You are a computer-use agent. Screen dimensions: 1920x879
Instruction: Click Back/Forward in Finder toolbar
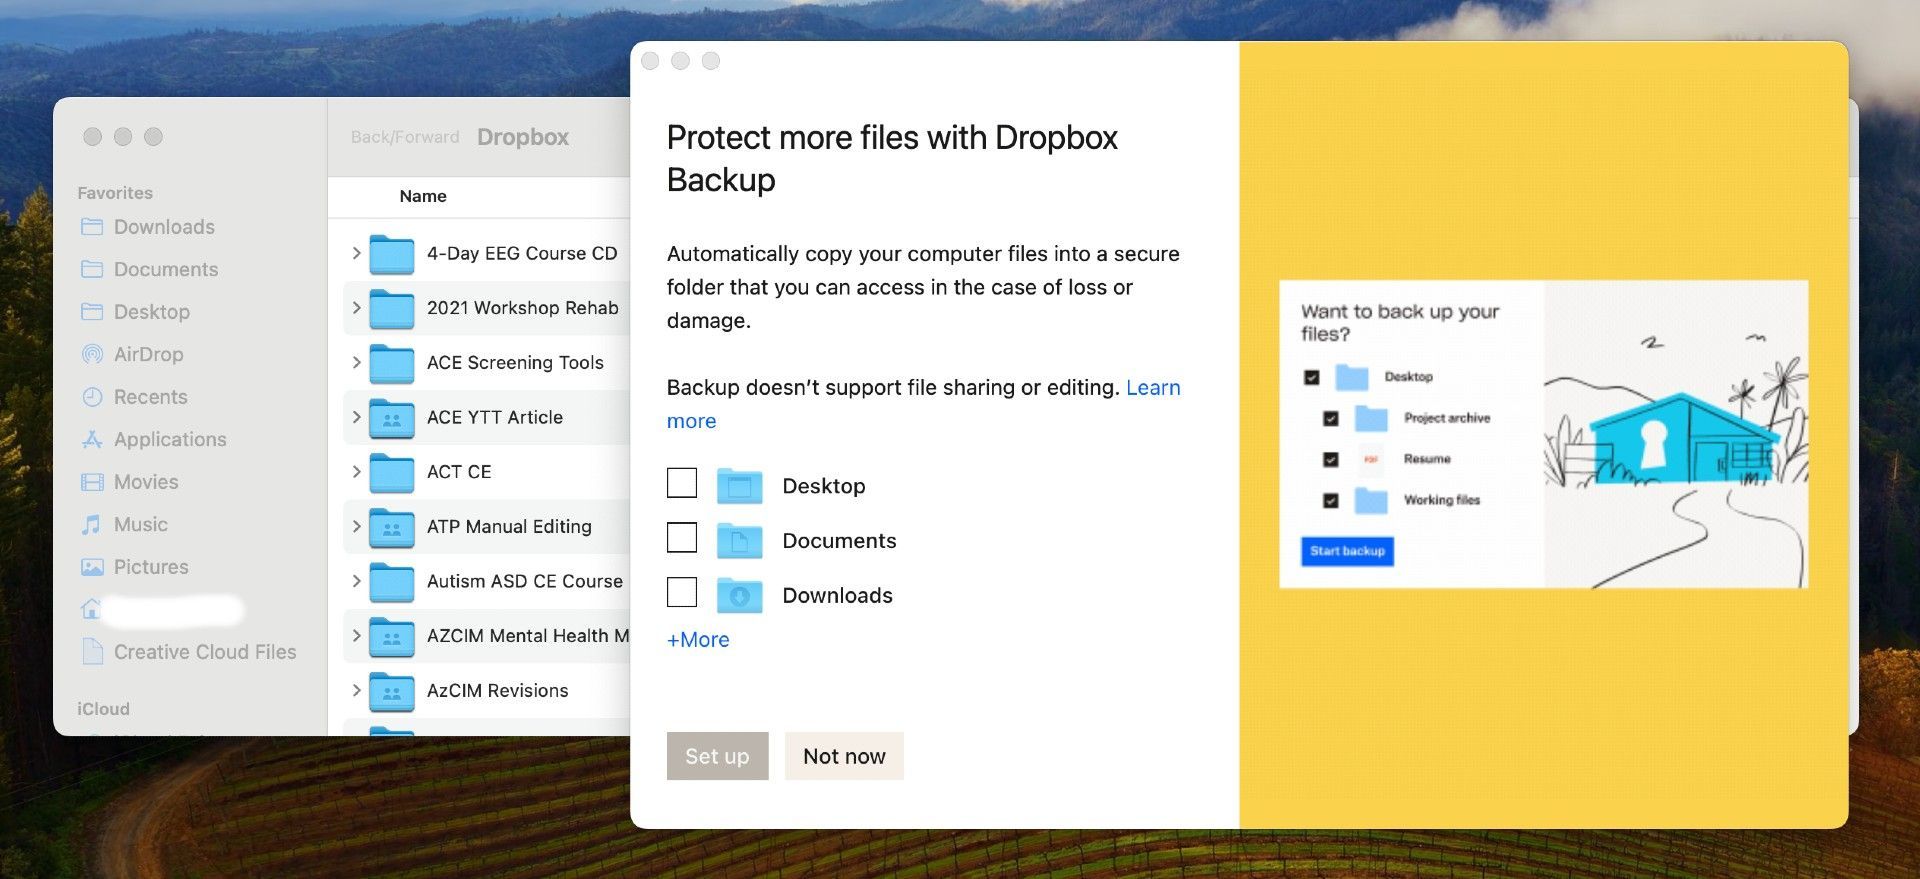coord(405,137)
